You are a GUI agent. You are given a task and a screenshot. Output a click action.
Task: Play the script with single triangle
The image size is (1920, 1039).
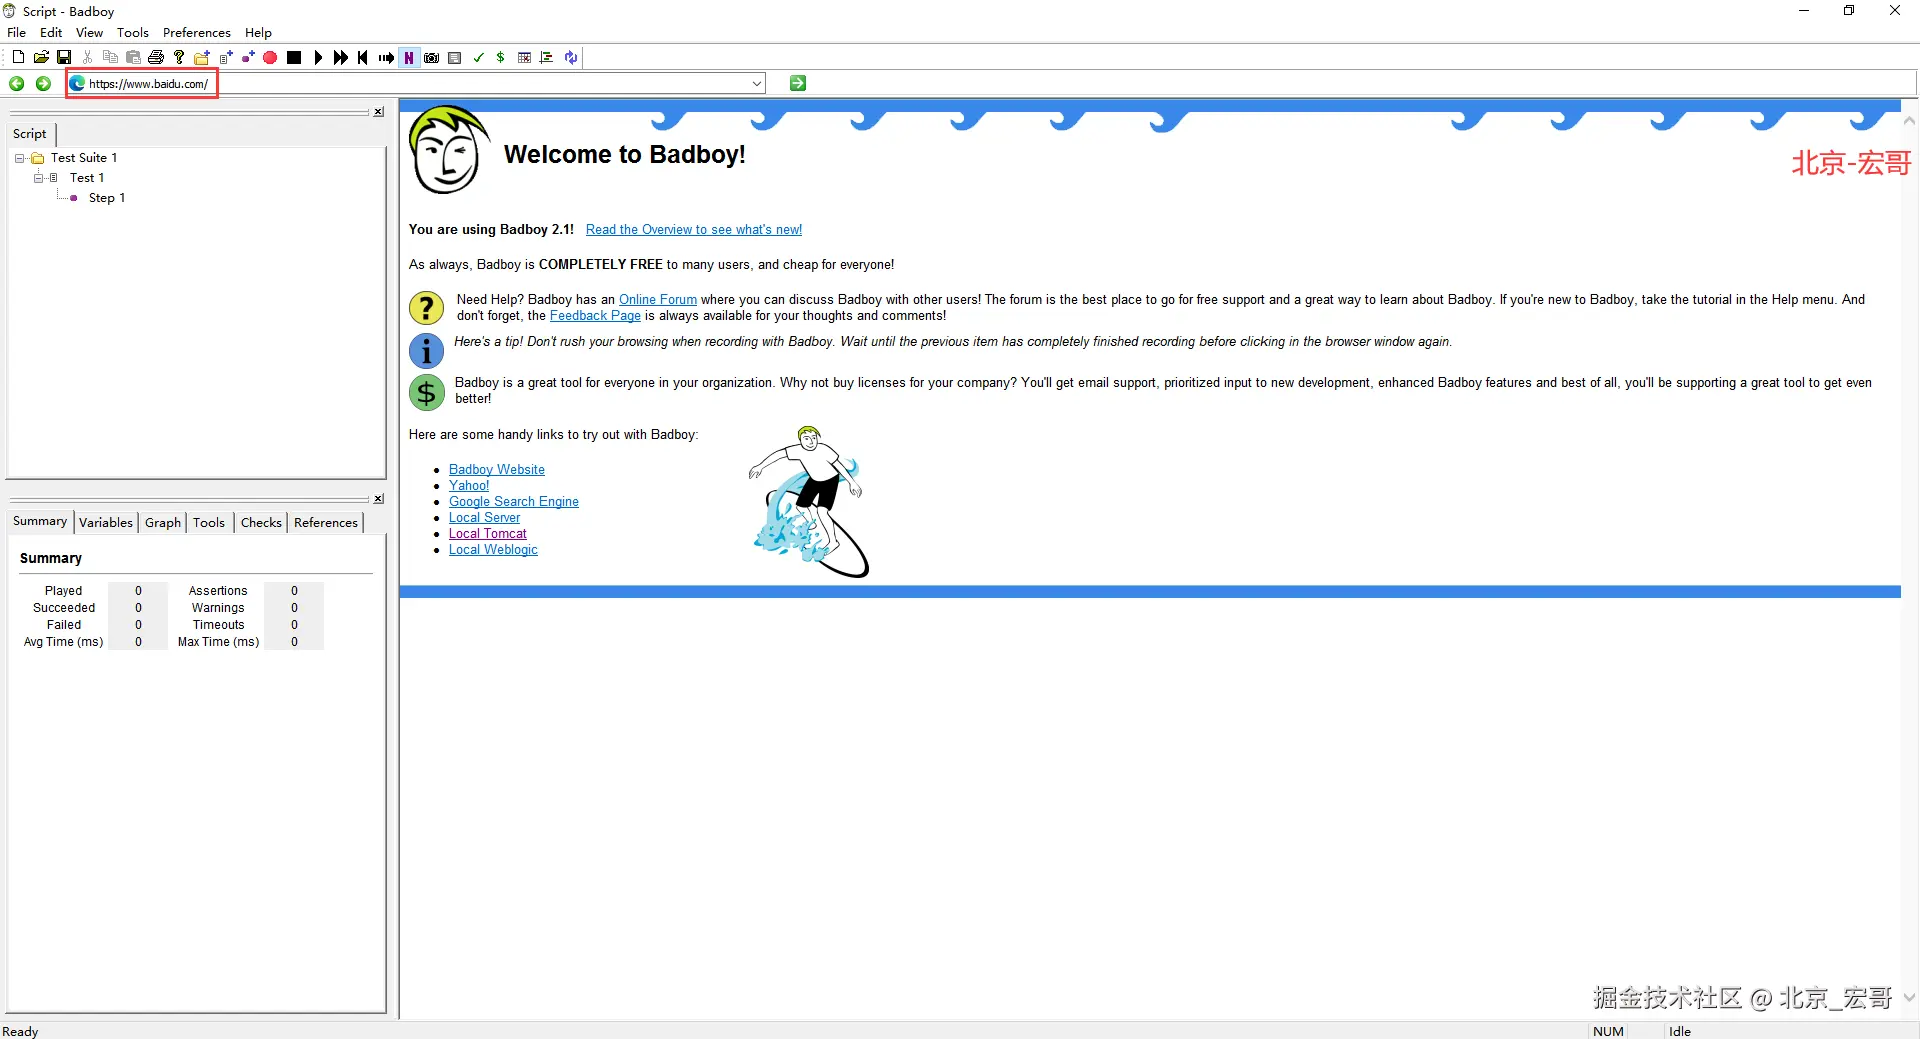[318, 57]
